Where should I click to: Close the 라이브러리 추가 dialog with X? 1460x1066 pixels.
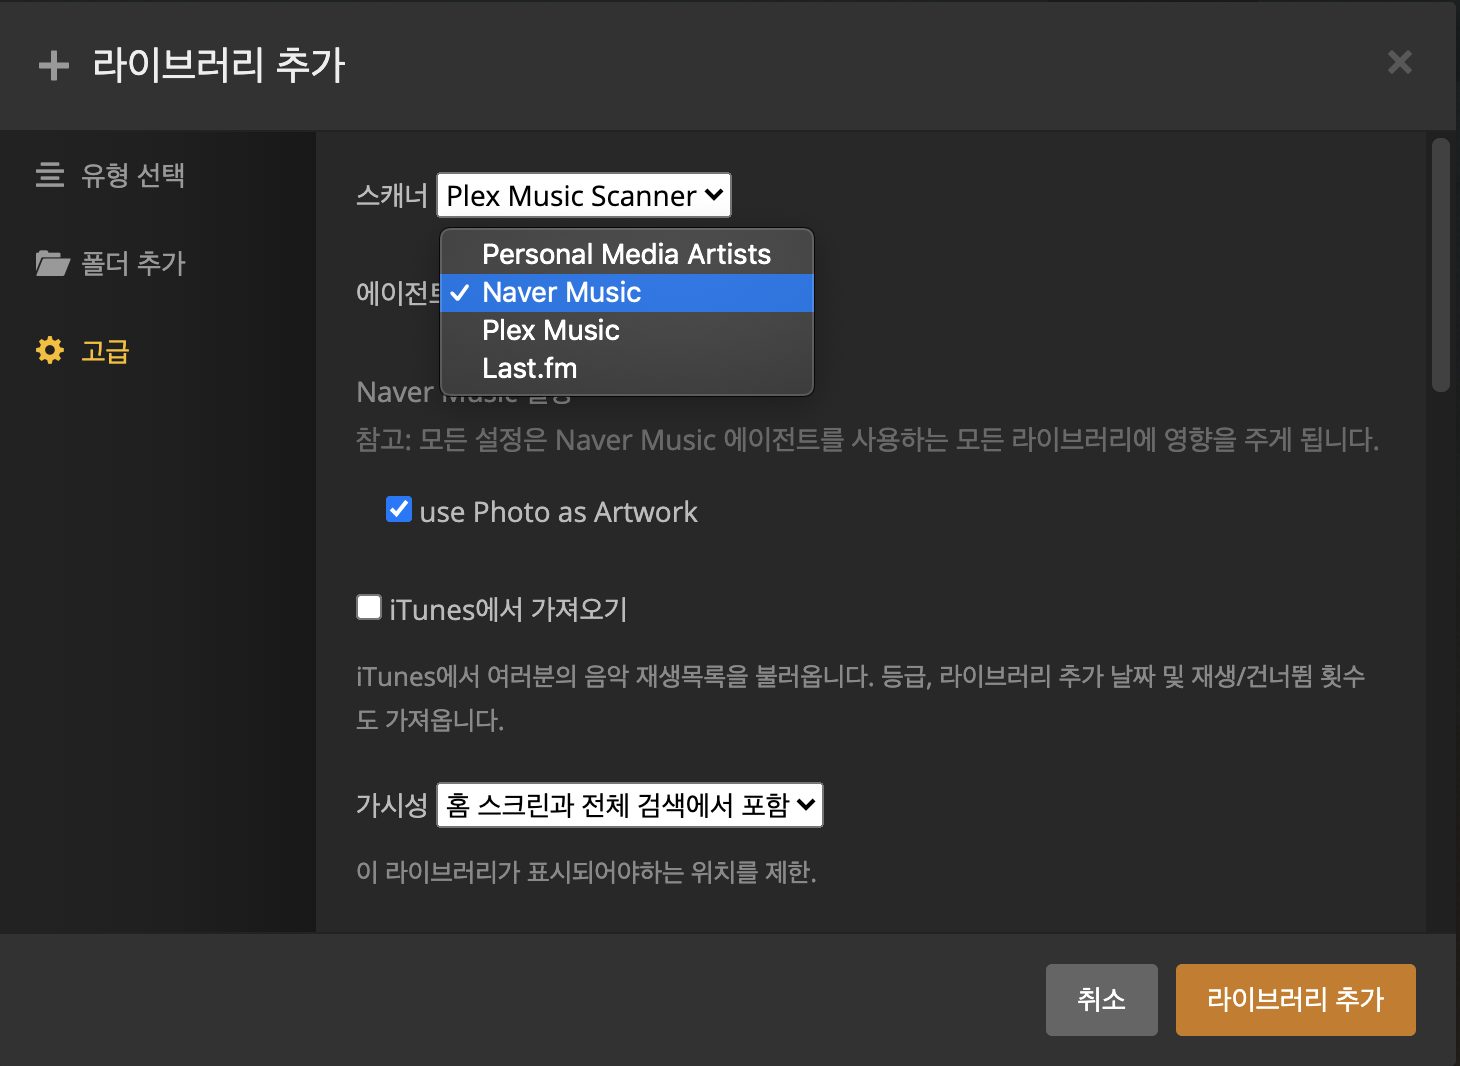pos(1400,62)
